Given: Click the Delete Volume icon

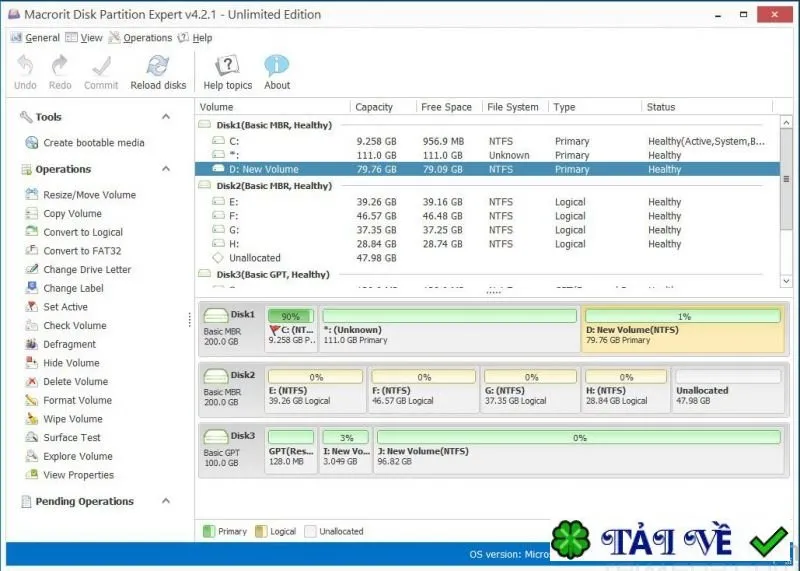Looking at the screenshot, I should coord(32,382).
